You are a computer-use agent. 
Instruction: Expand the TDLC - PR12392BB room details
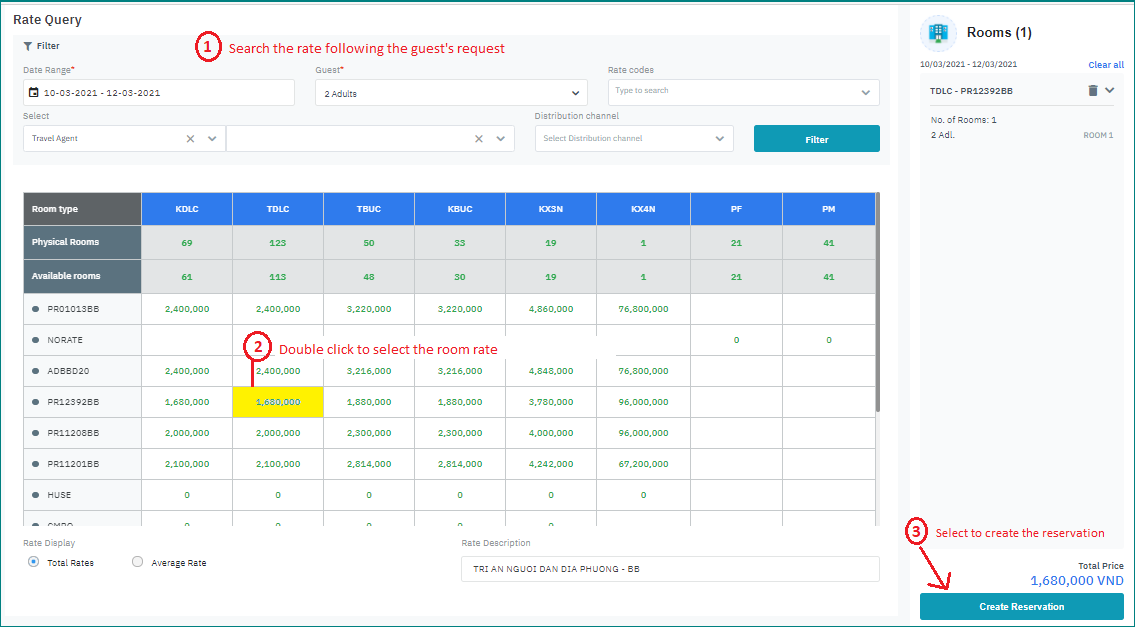(x=1109, y=90)
